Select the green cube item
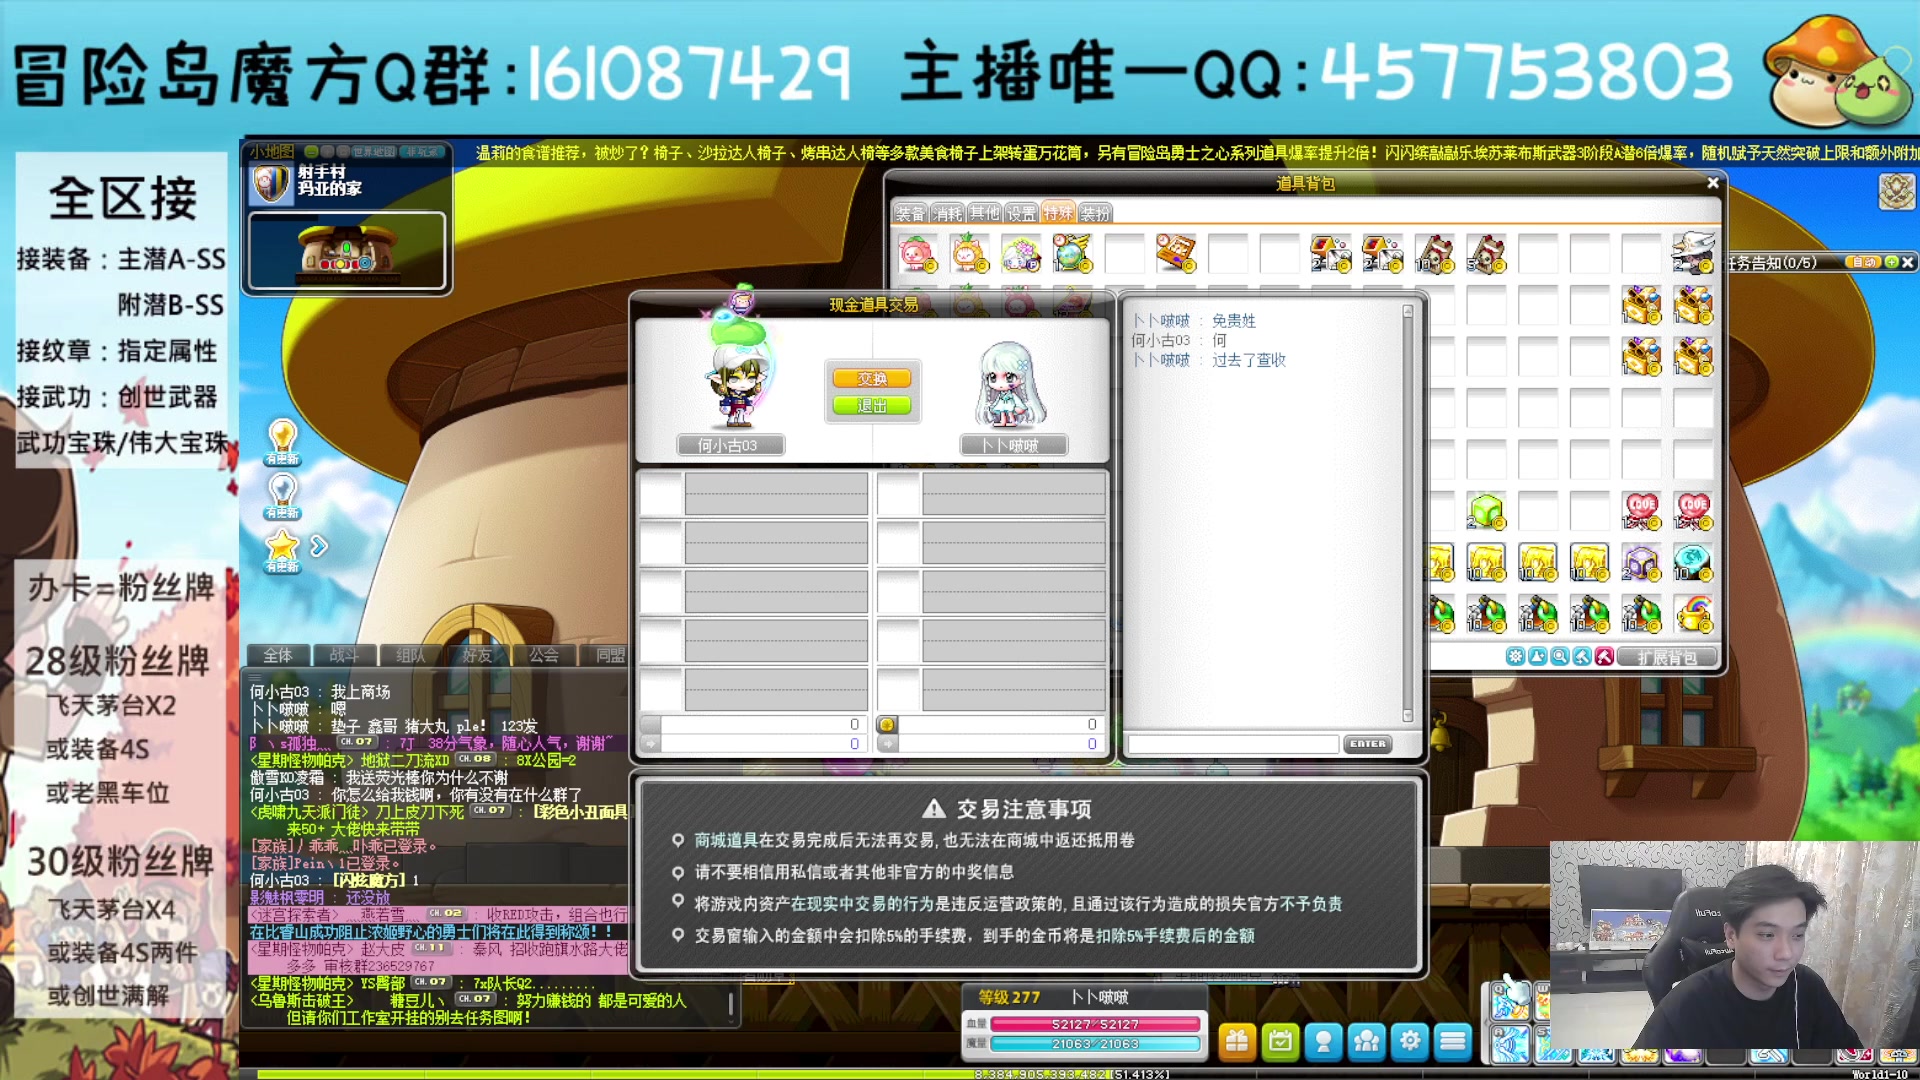This screenshot has width=1920, height=1080. 1486,511
